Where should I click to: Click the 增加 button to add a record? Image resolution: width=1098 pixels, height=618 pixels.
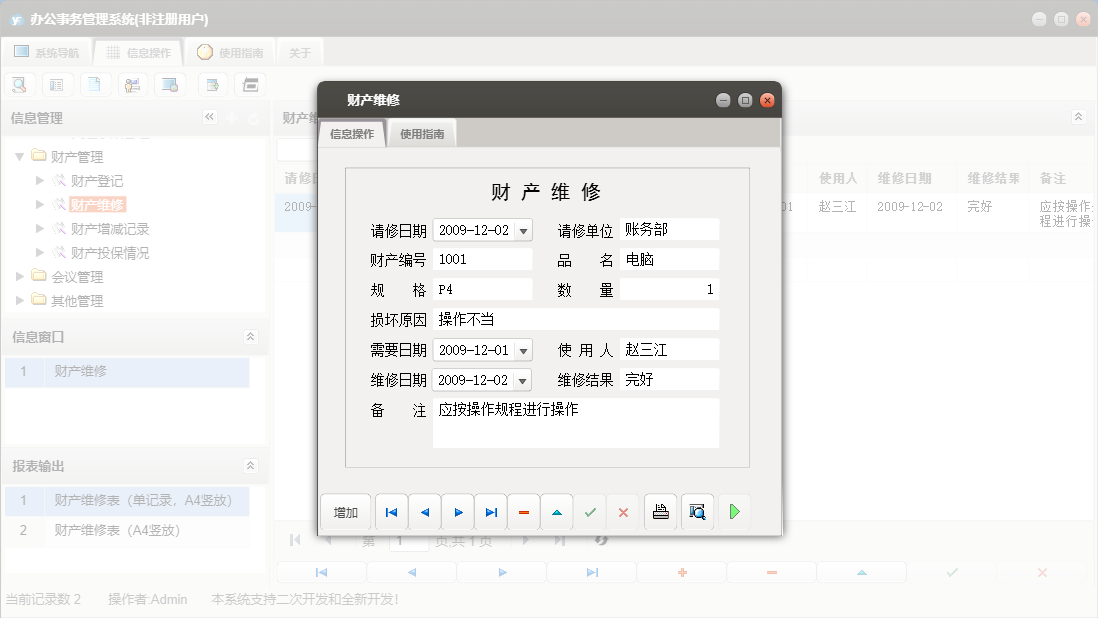pyautogui.click(x=345, y=511)
